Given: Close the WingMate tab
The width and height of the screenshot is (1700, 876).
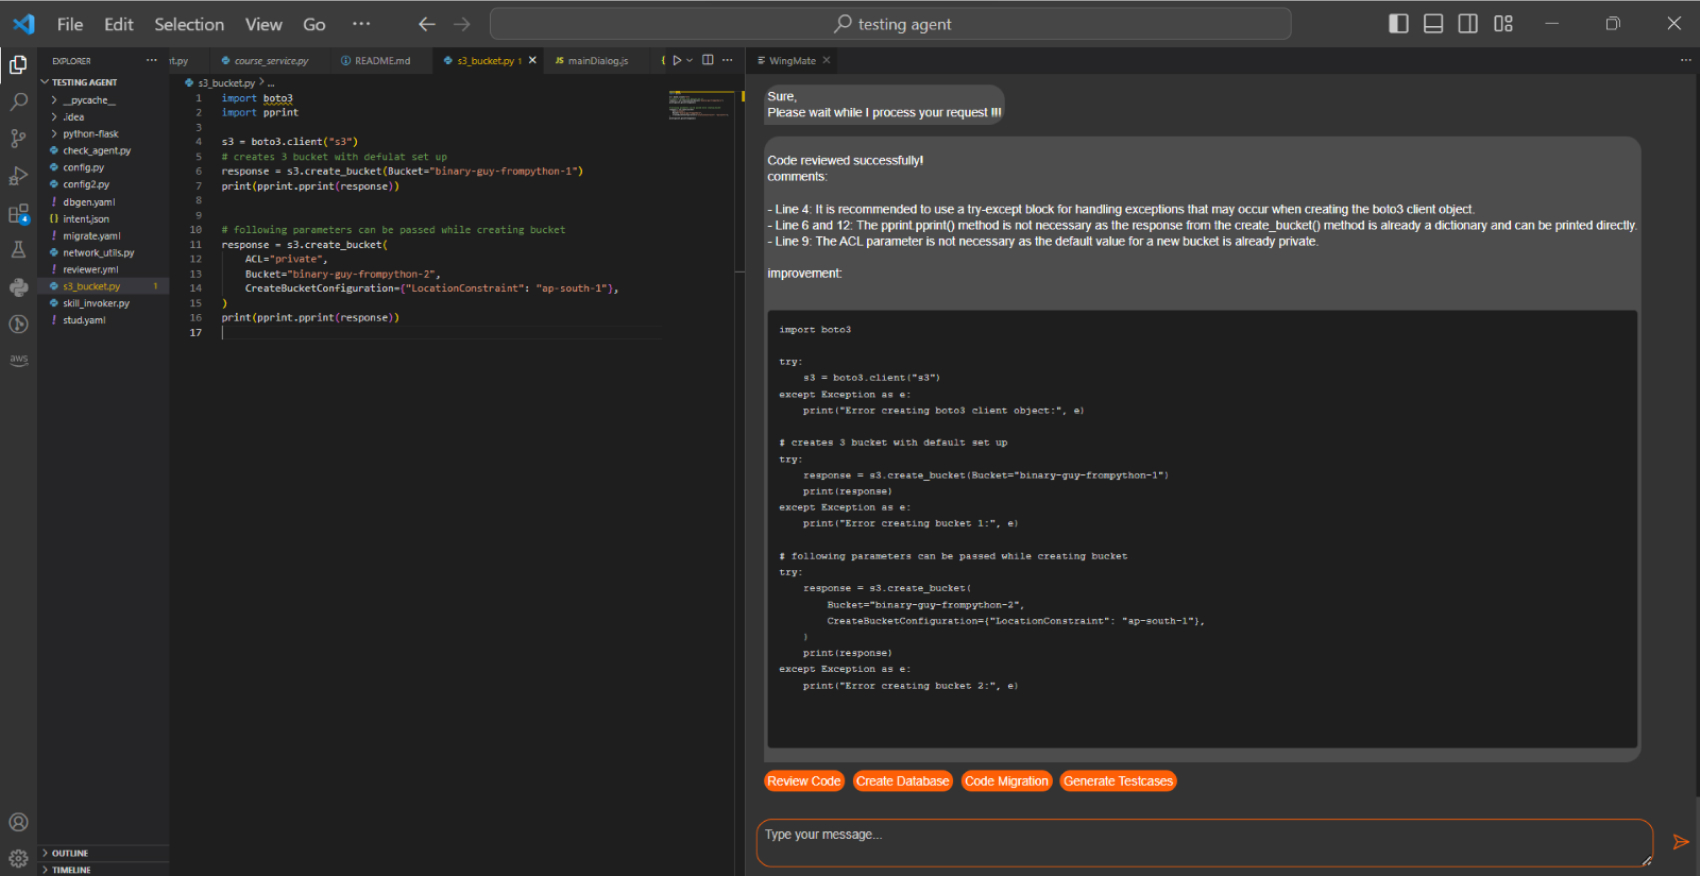Looking at the screenshot, I should 826,61.
